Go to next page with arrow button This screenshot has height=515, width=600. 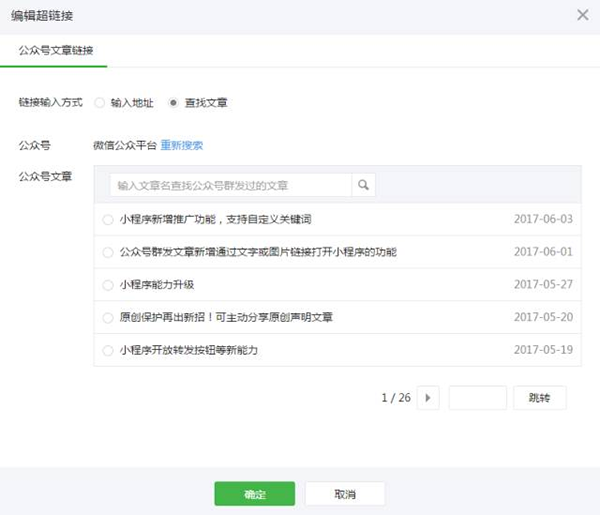(428, 398)
